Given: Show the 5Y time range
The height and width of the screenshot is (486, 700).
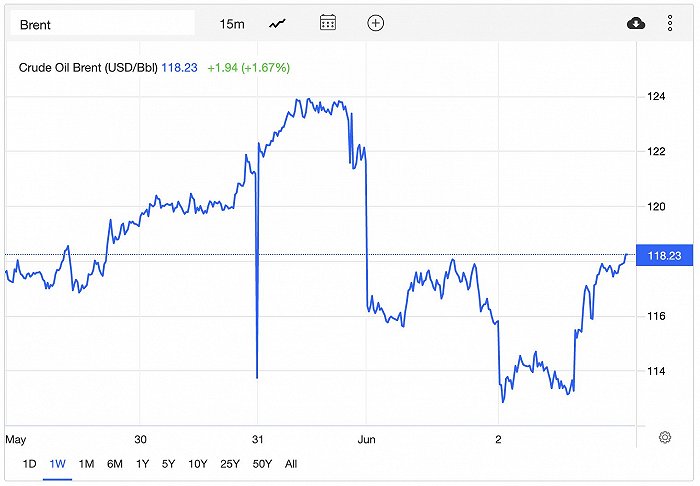Looking at the screenshot, I should coord(170,464).
